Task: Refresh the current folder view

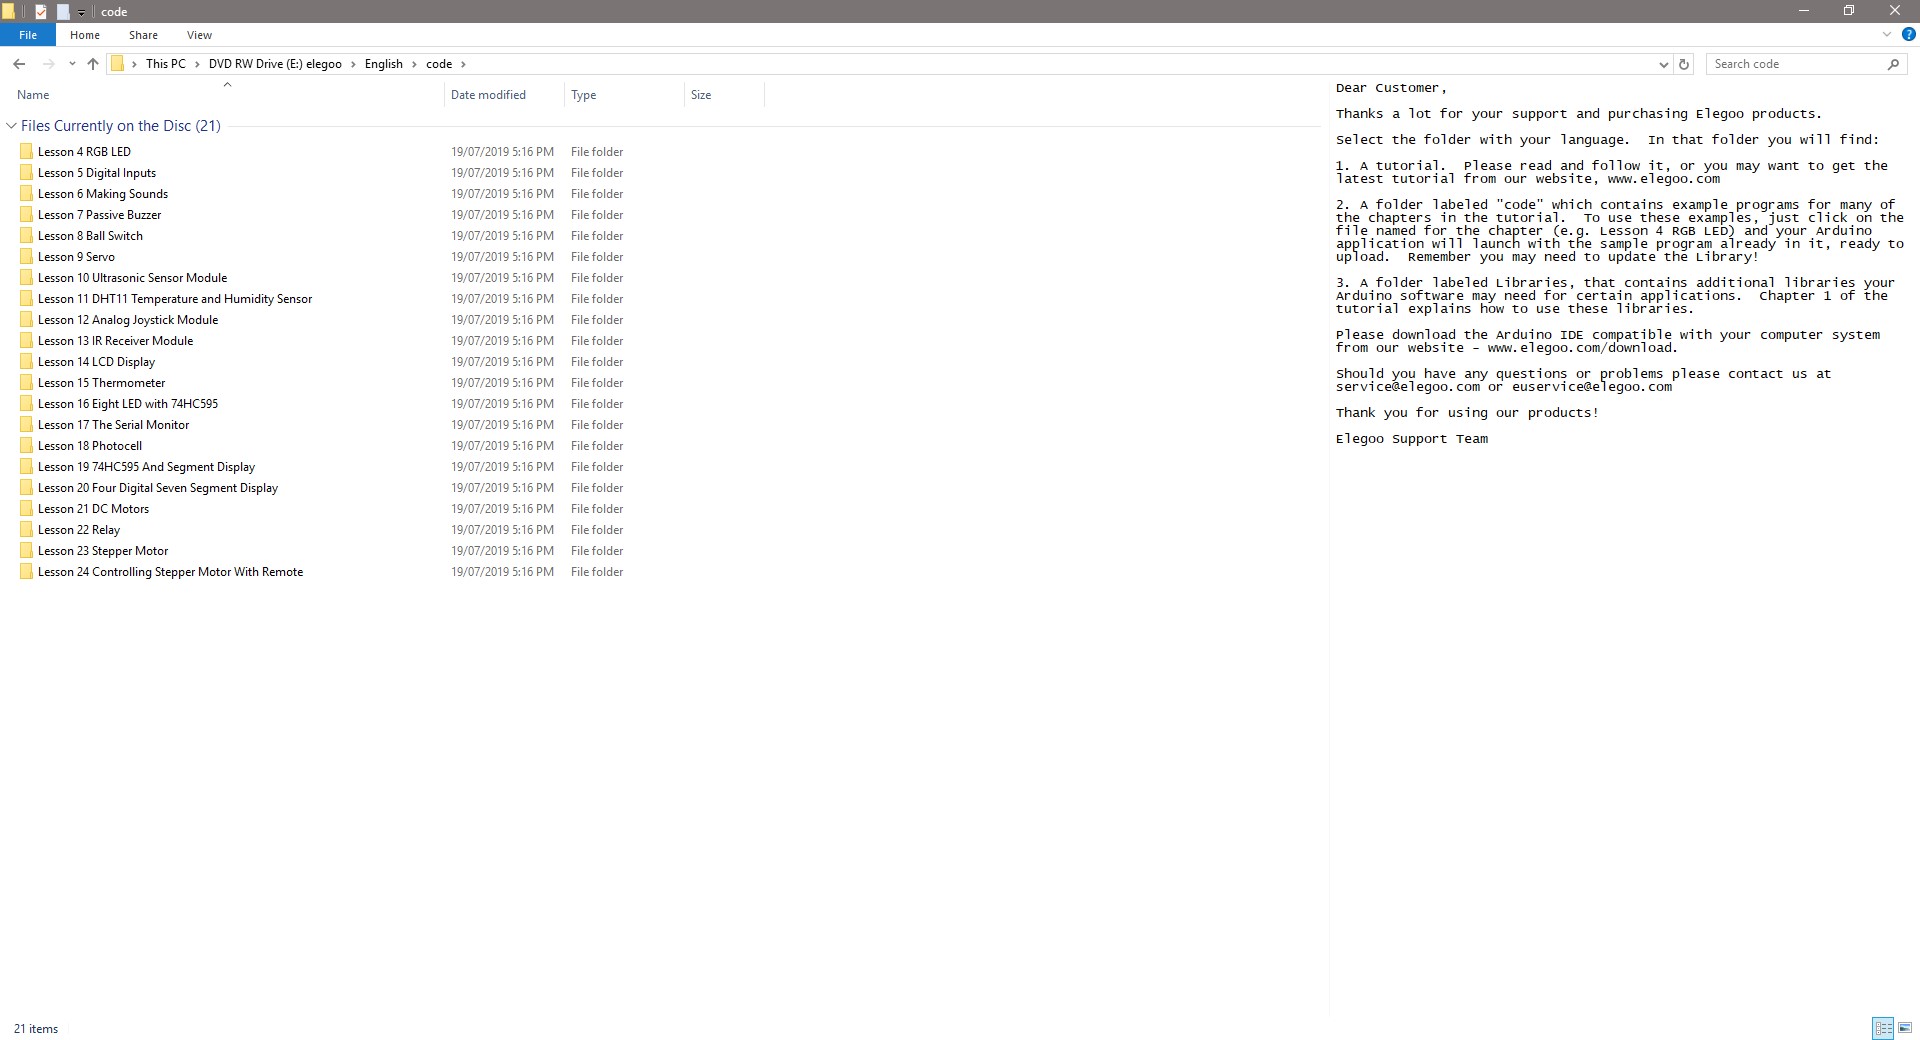Action: click(1684, 64)
